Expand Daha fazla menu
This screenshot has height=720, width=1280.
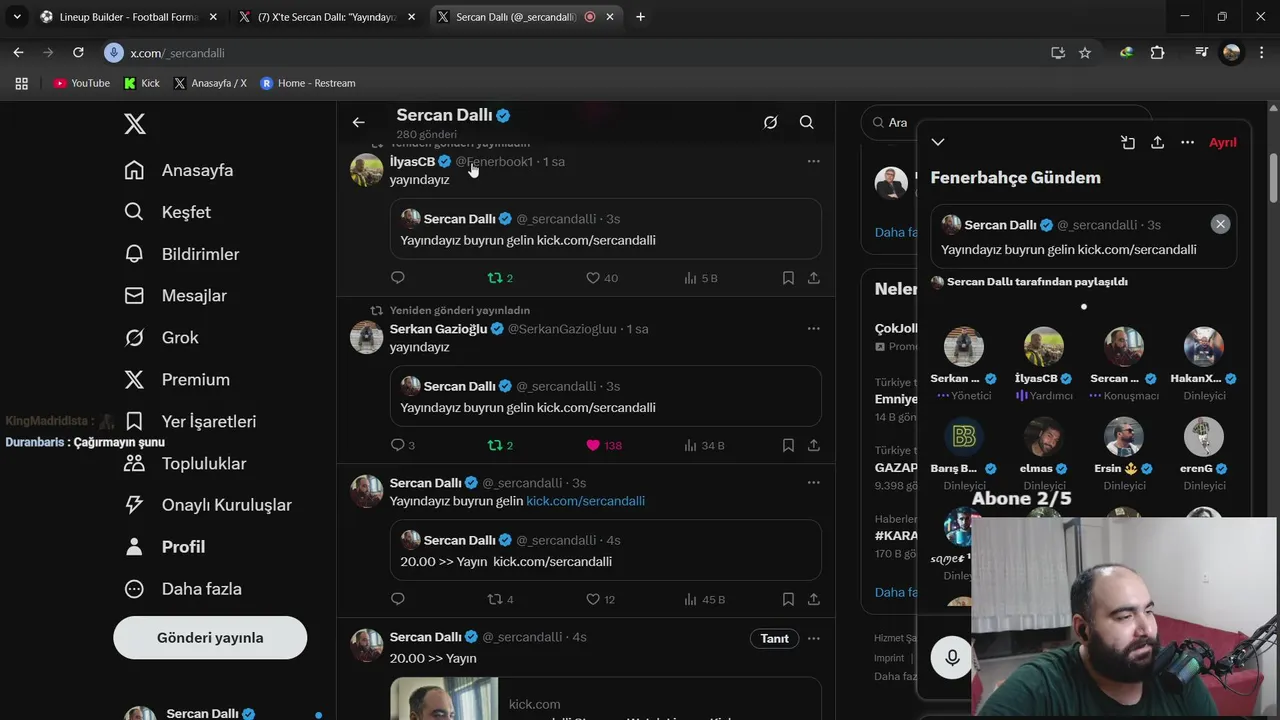[x=183, y=589]
